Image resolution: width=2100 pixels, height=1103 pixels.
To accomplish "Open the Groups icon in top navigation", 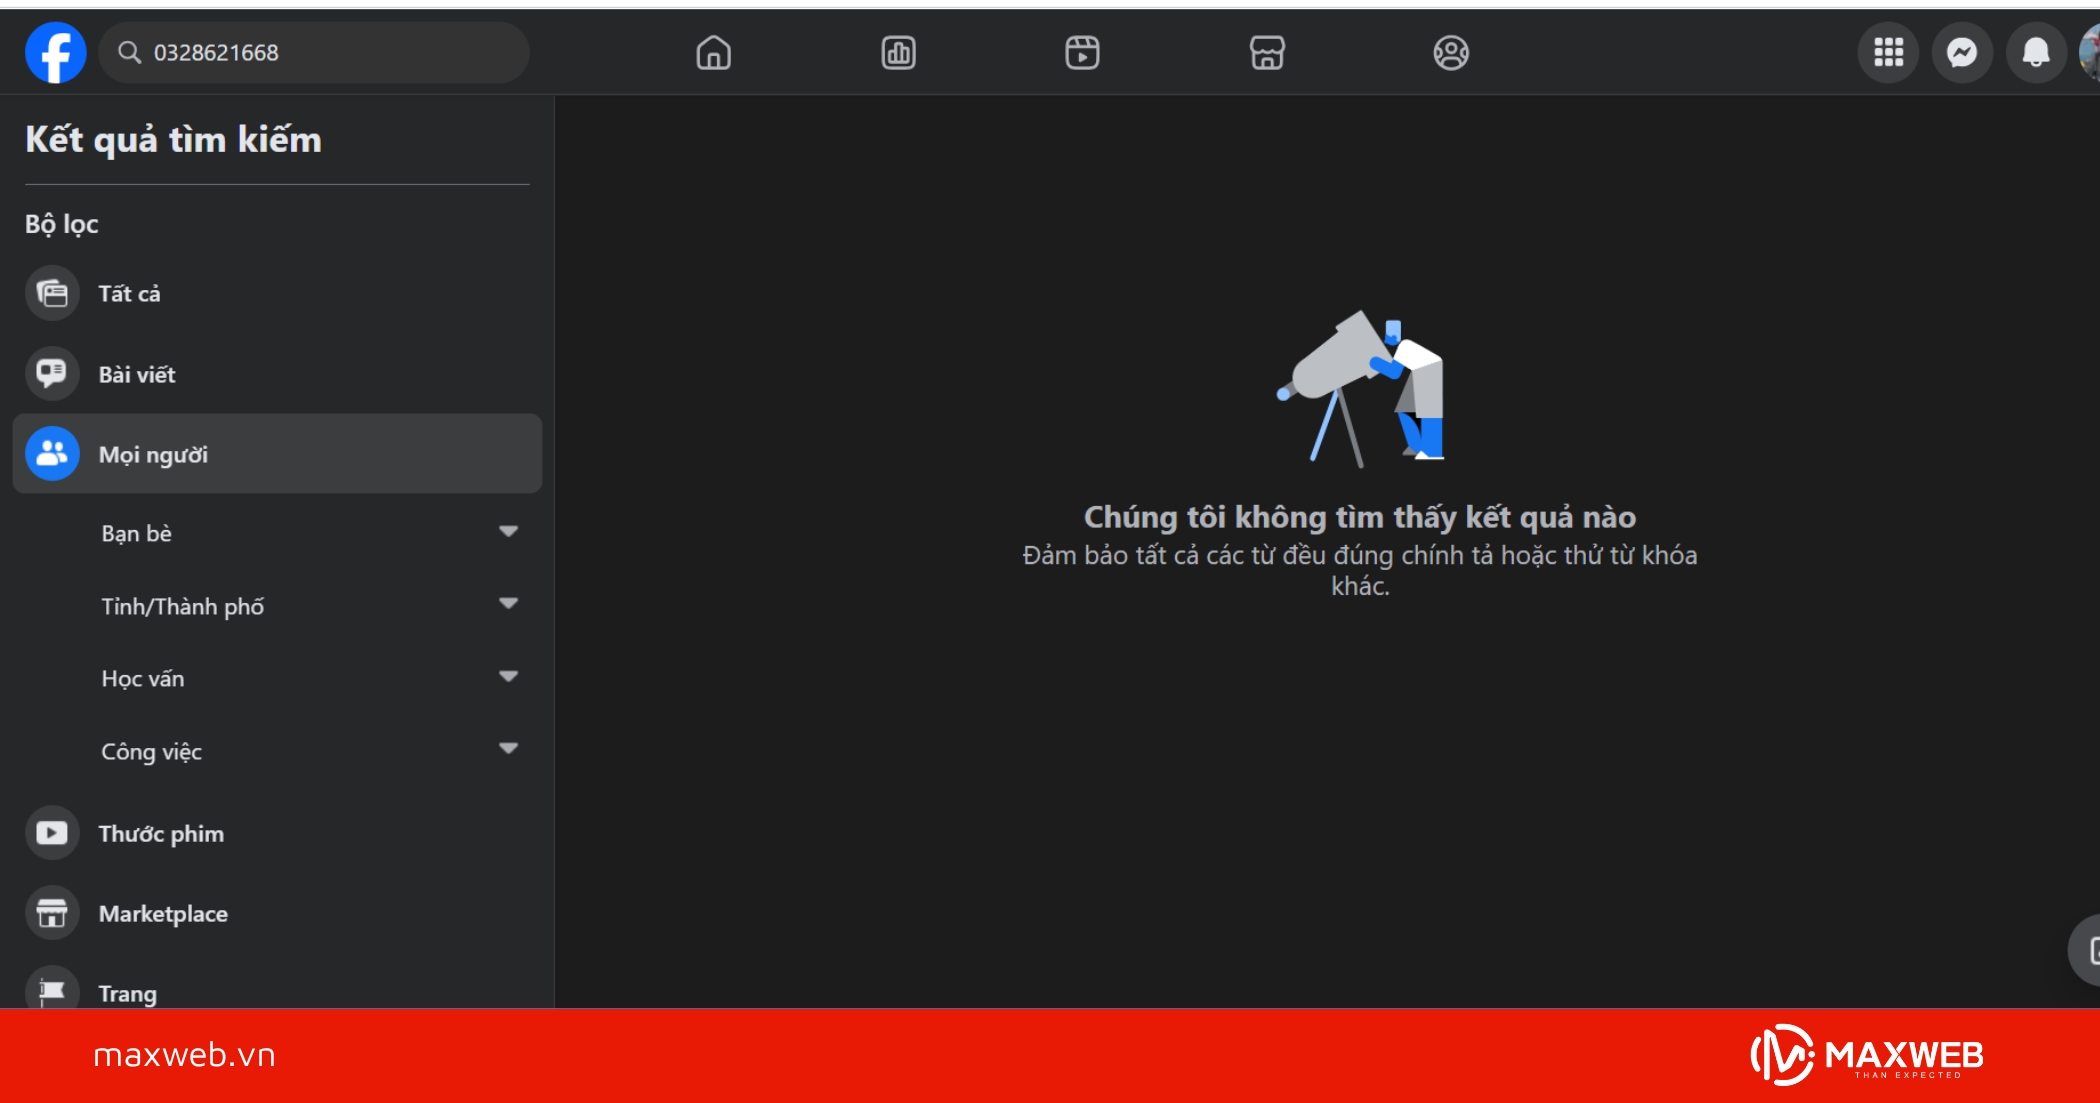I will tap(1451, 53).
